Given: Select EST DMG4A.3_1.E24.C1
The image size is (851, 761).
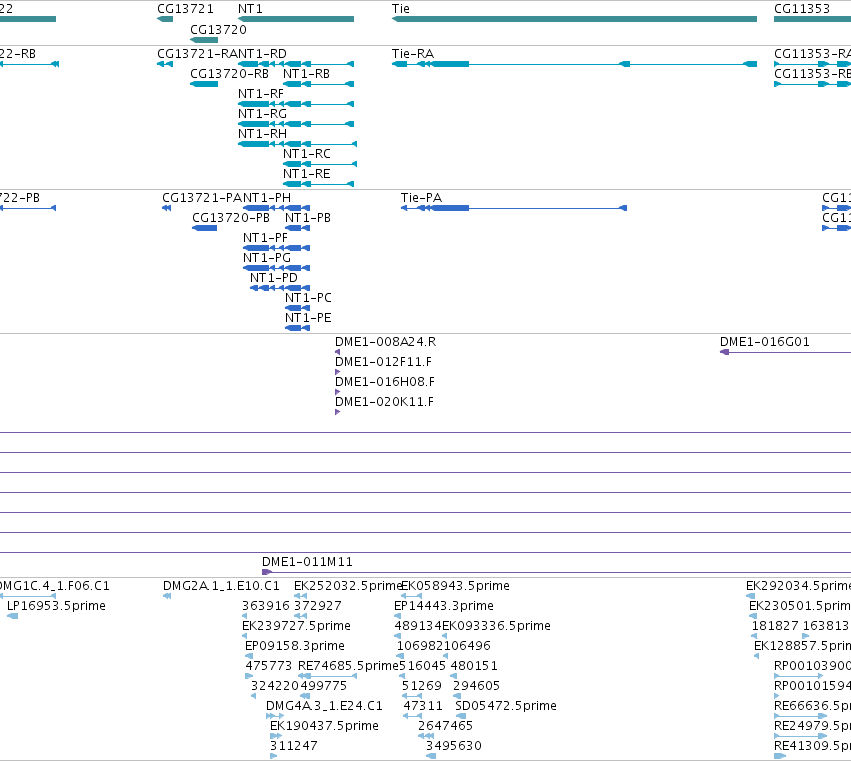Looking at the screenshot, I should 275,716.
